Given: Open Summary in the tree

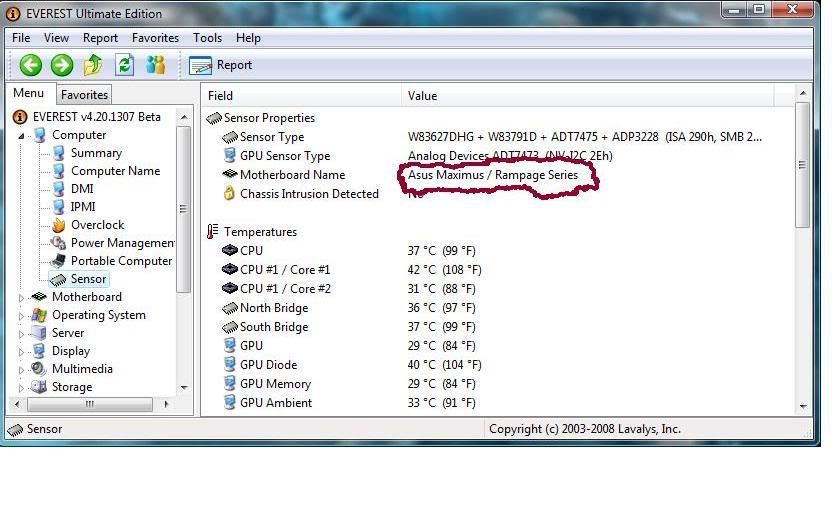Looking at the screenshot, I should (96, 153).
